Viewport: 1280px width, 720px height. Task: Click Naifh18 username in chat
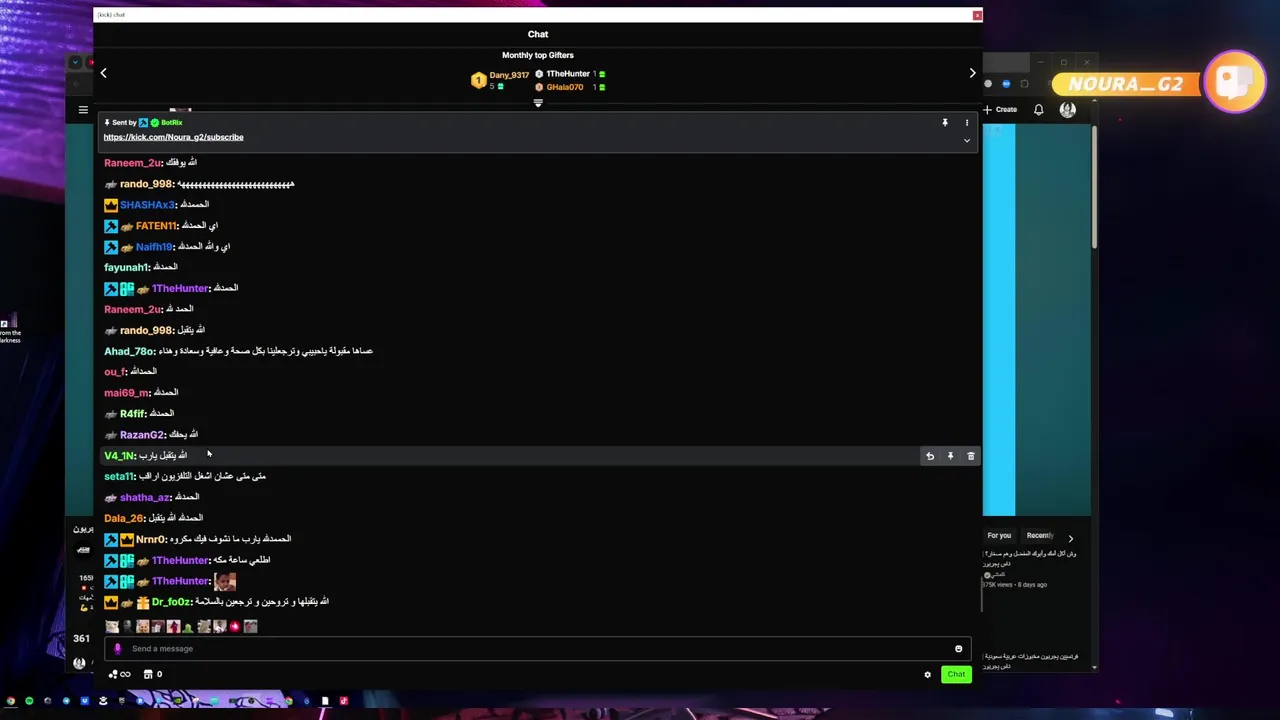click(154, 247)
